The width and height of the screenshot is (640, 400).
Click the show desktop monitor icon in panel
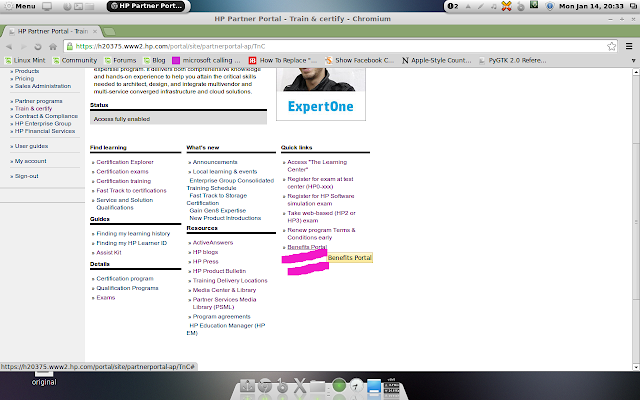click(47, 6)
